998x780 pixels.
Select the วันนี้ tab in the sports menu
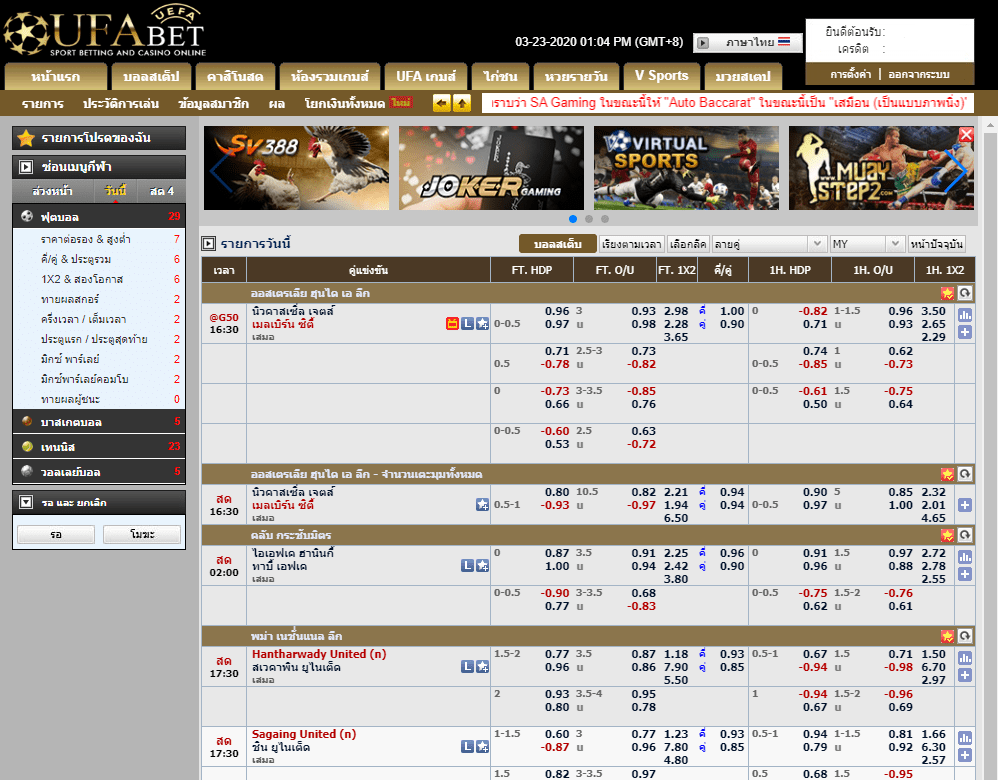coord(115,191)
